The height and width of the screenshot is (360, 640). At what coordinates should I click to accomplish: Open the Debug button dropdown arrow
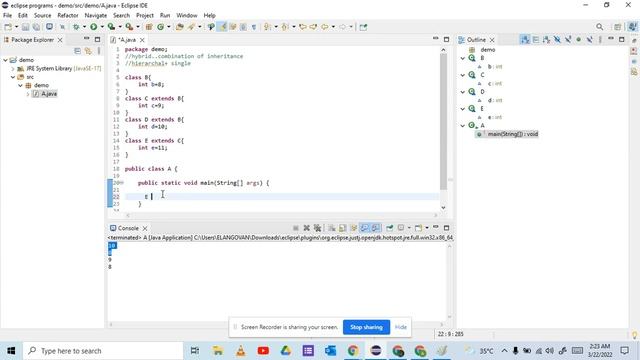tap(84, 27)
